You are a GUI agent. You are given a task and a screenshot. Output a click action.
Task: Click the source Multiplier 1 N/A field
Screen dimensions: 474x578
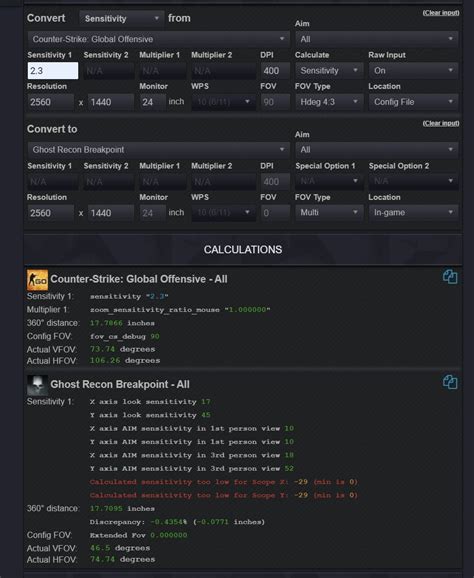click(163, 70)
